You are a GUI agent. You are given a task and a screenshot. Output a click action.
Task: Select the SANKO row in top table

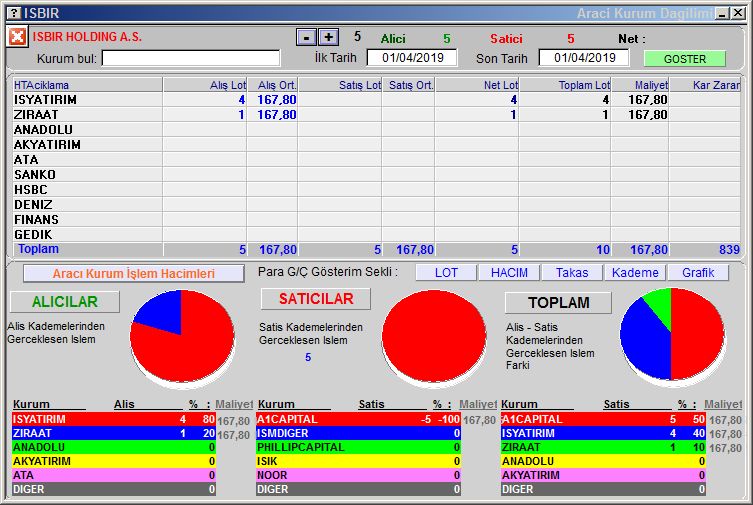376,174
